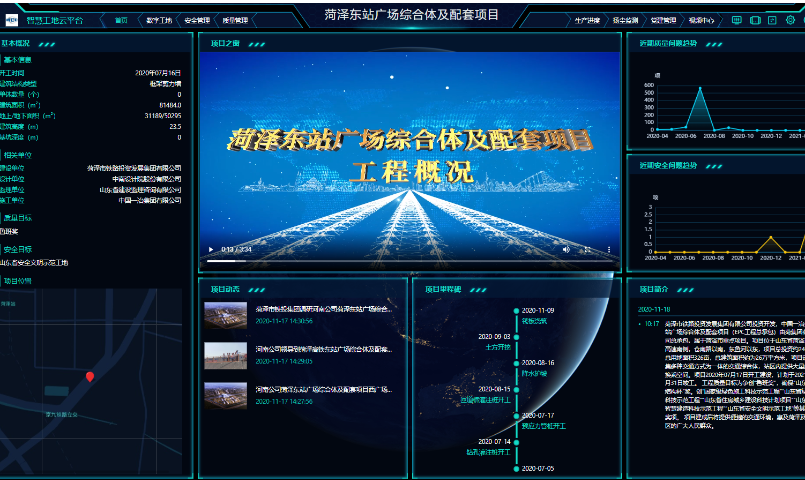Open the 安全管理 navigation tab

click(x=198, y=20)
